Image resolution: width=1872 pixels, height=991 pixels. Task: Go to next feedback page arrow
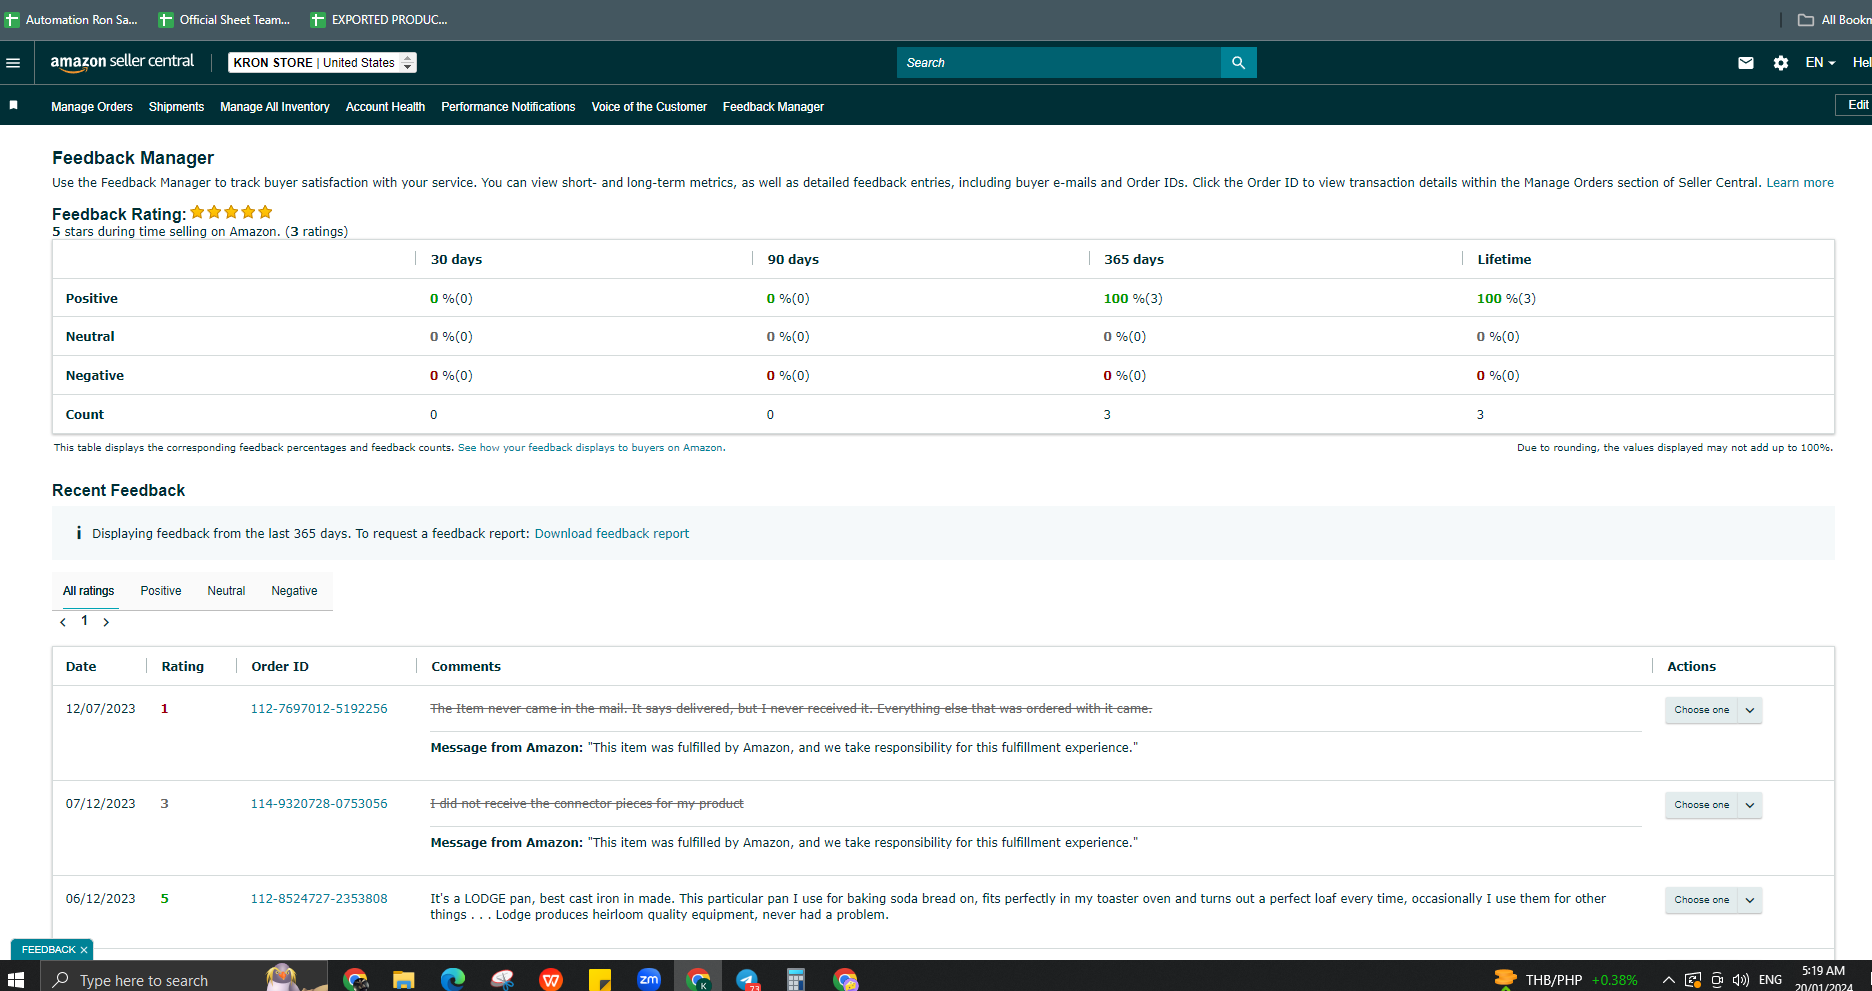[106, 622]
